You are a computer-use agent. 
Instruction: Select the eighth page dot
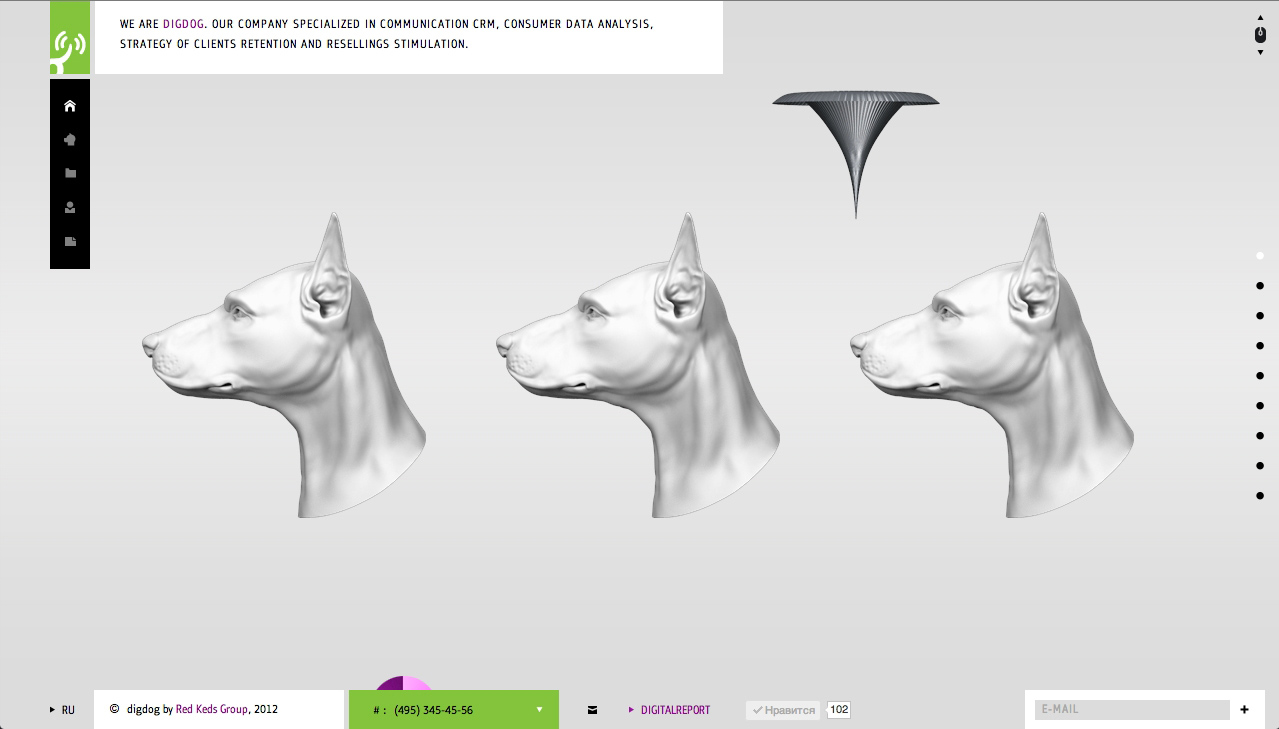pos(1260,466)
